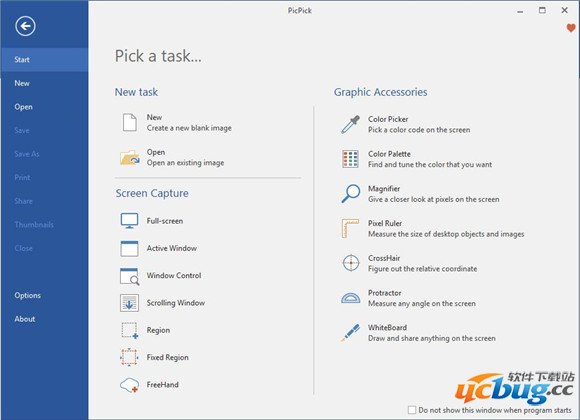Image resolution: width=580 pixels, height=420 pixels.
Task: Start Full-screen capture via its label
Action: 165,221
